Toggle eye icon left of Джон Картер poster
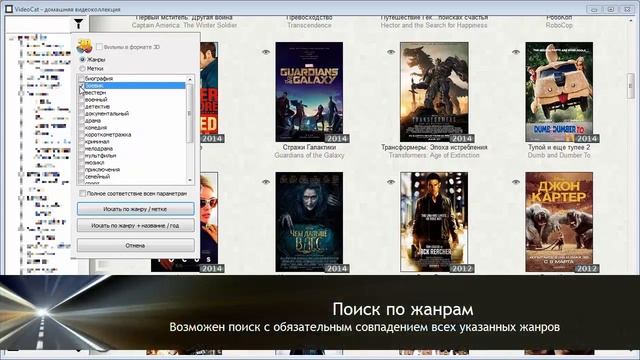This screenshot has width=640, height=360. (516, 182)
